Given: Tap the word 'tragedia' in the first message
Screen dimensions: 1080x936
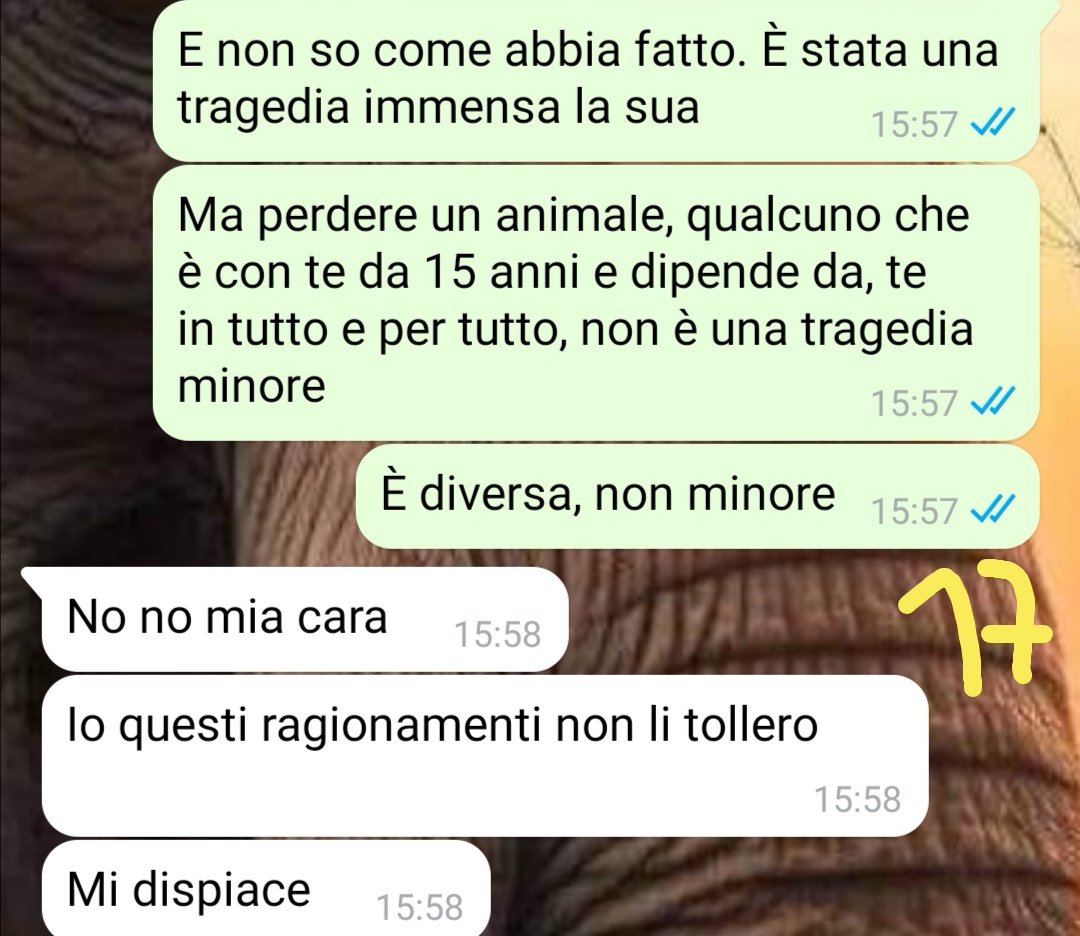Looking at the screenshot, I should point(264,107).
